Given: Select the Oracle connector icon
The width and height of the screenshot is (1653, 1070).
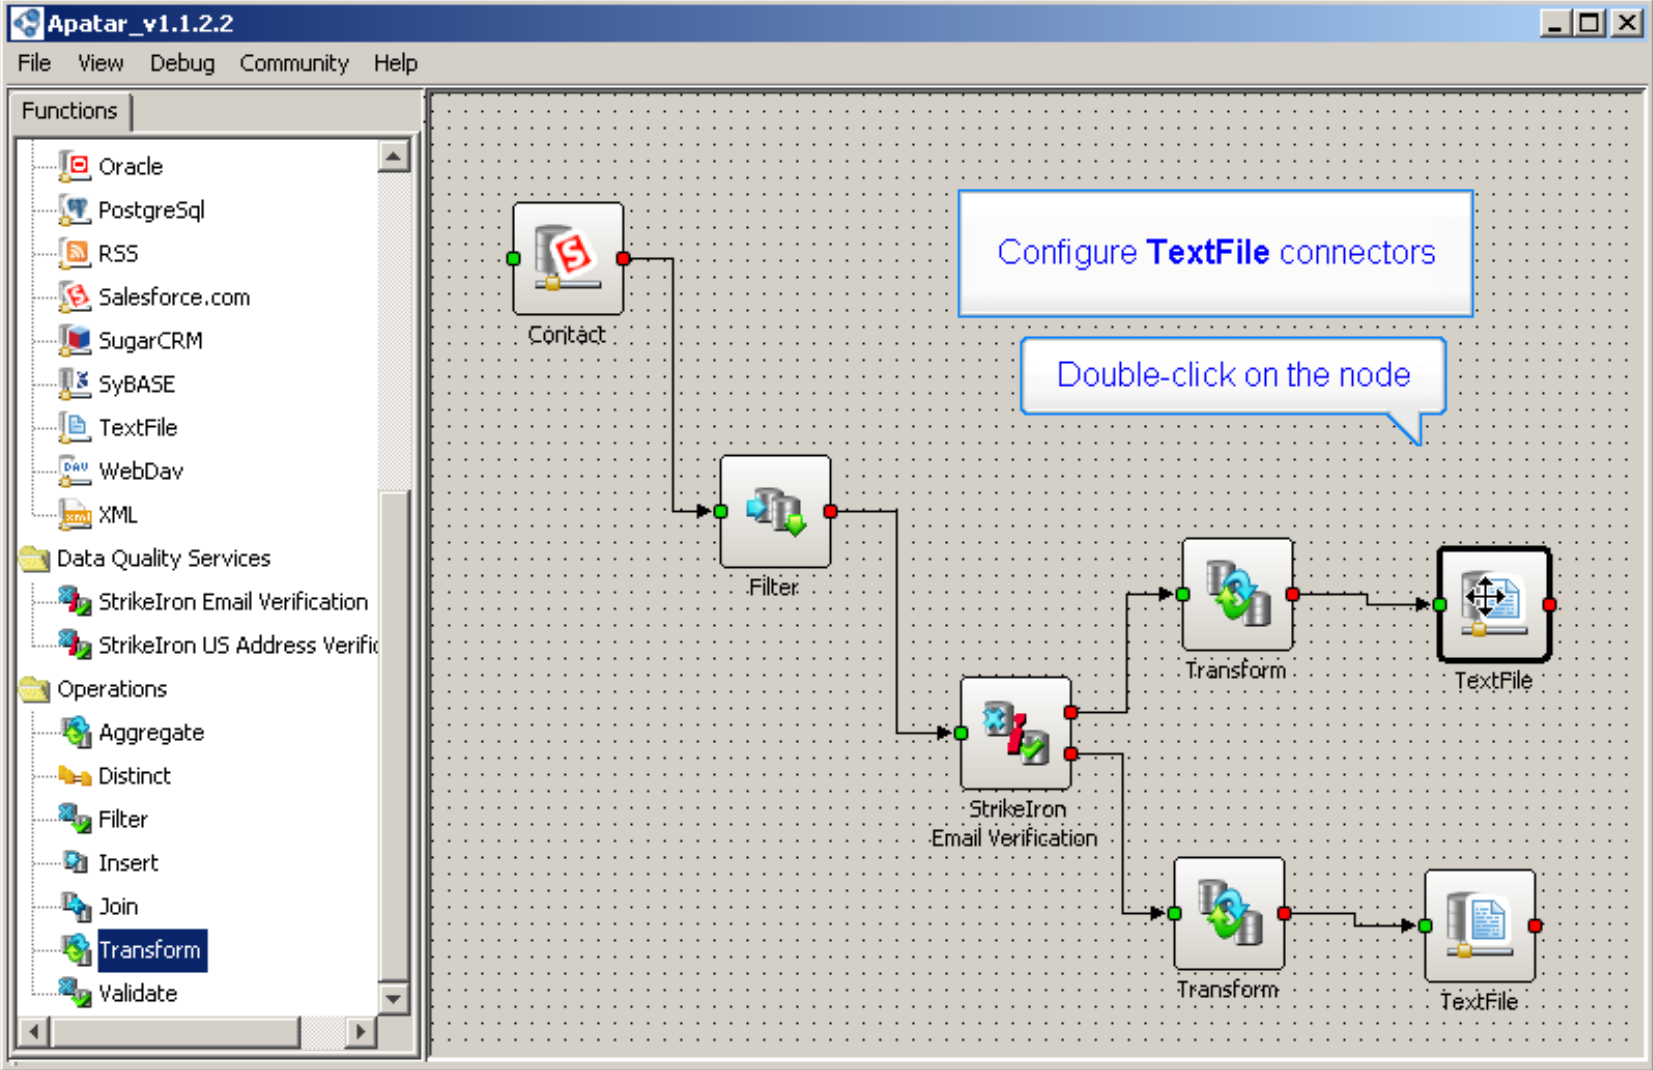Looking at the screenshot, I should (75, 166).
